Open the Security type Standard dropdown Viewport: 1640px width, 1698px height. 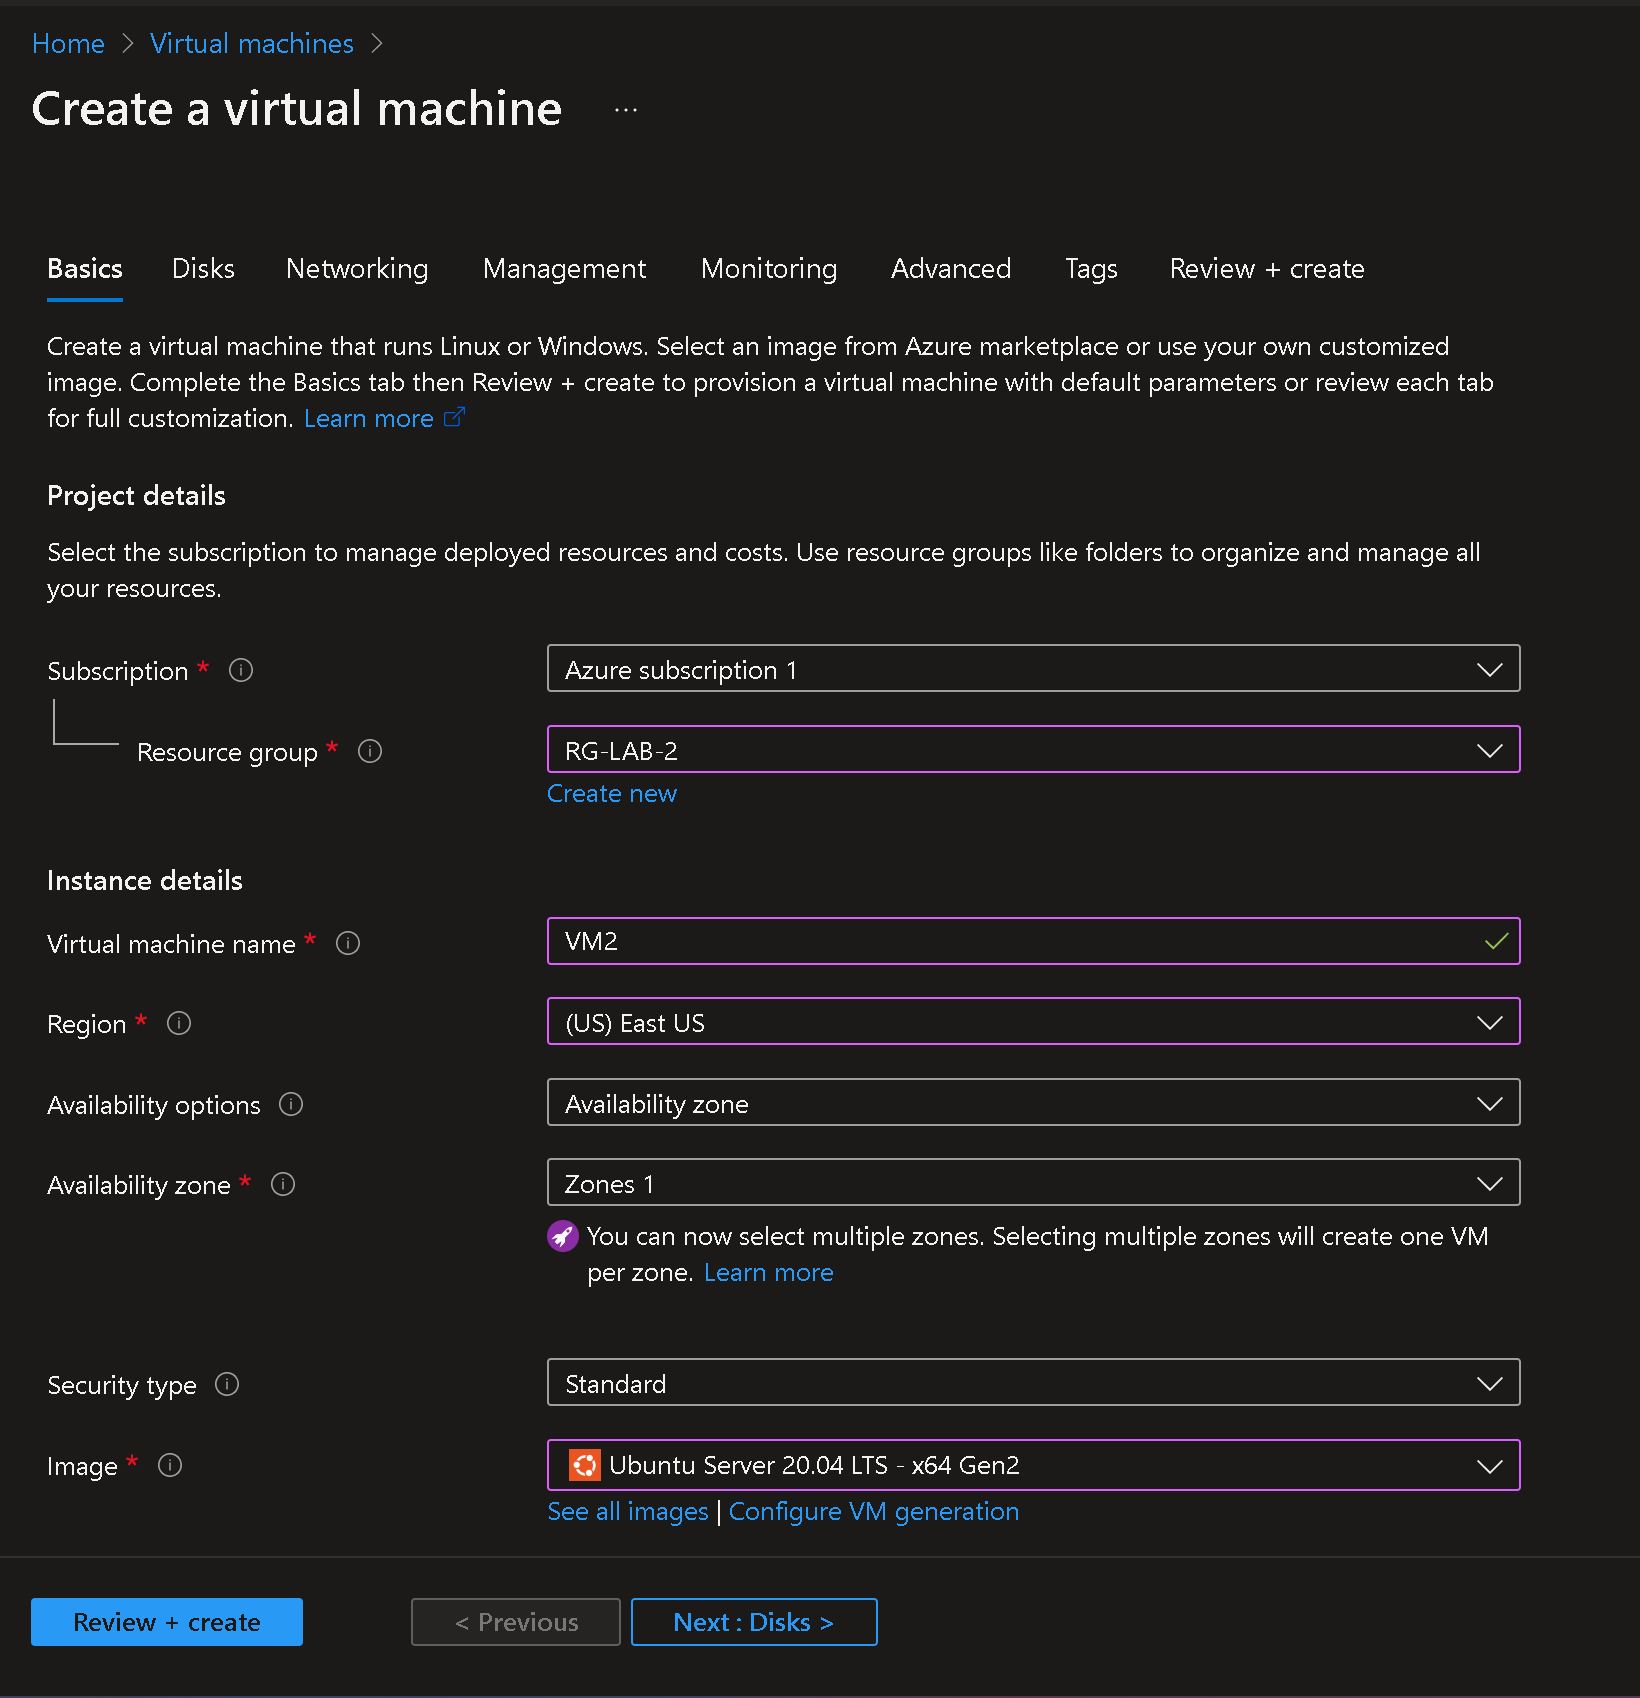coord(1033,1383)
